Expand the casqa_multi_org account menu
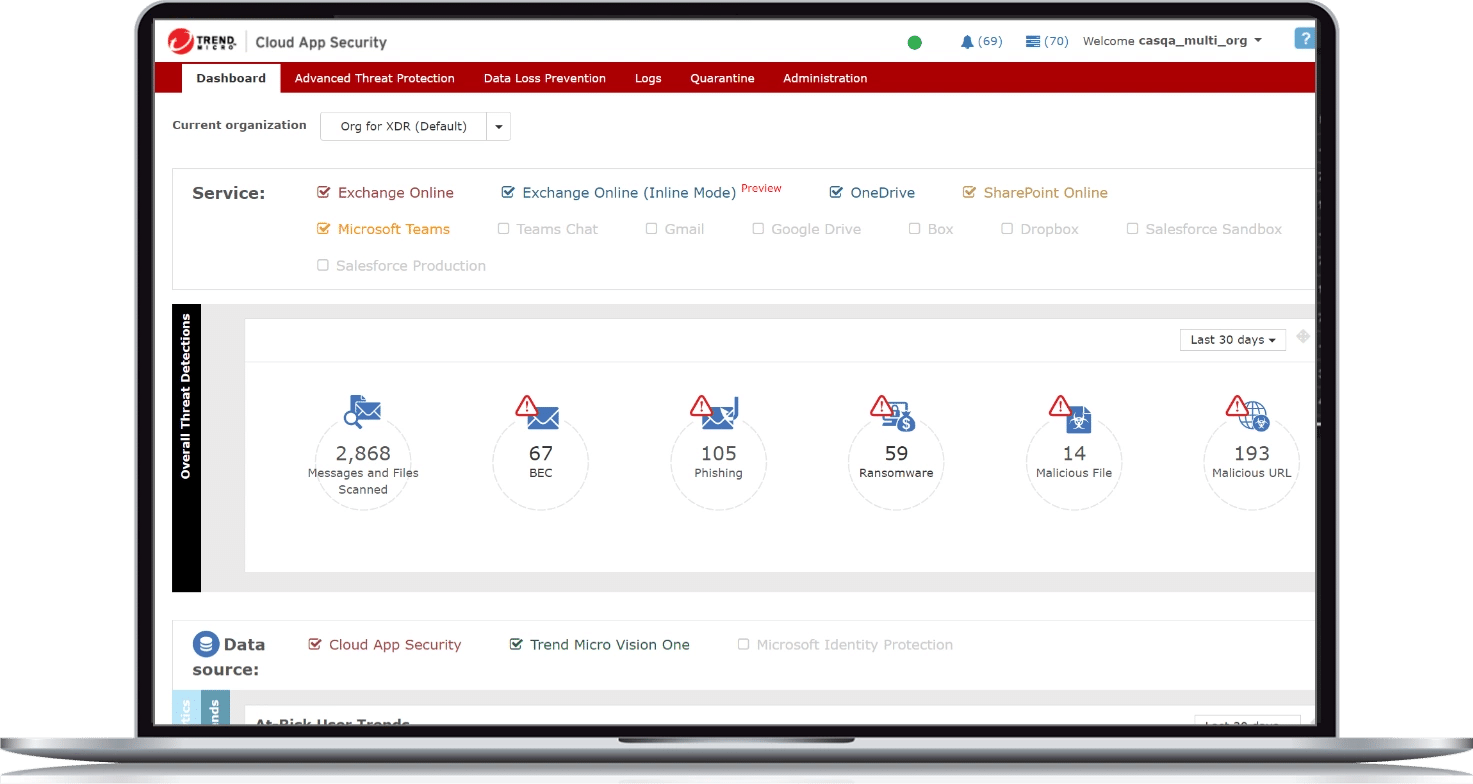This screenshot has height=784, width=1473. click(x=1200, y=41)
